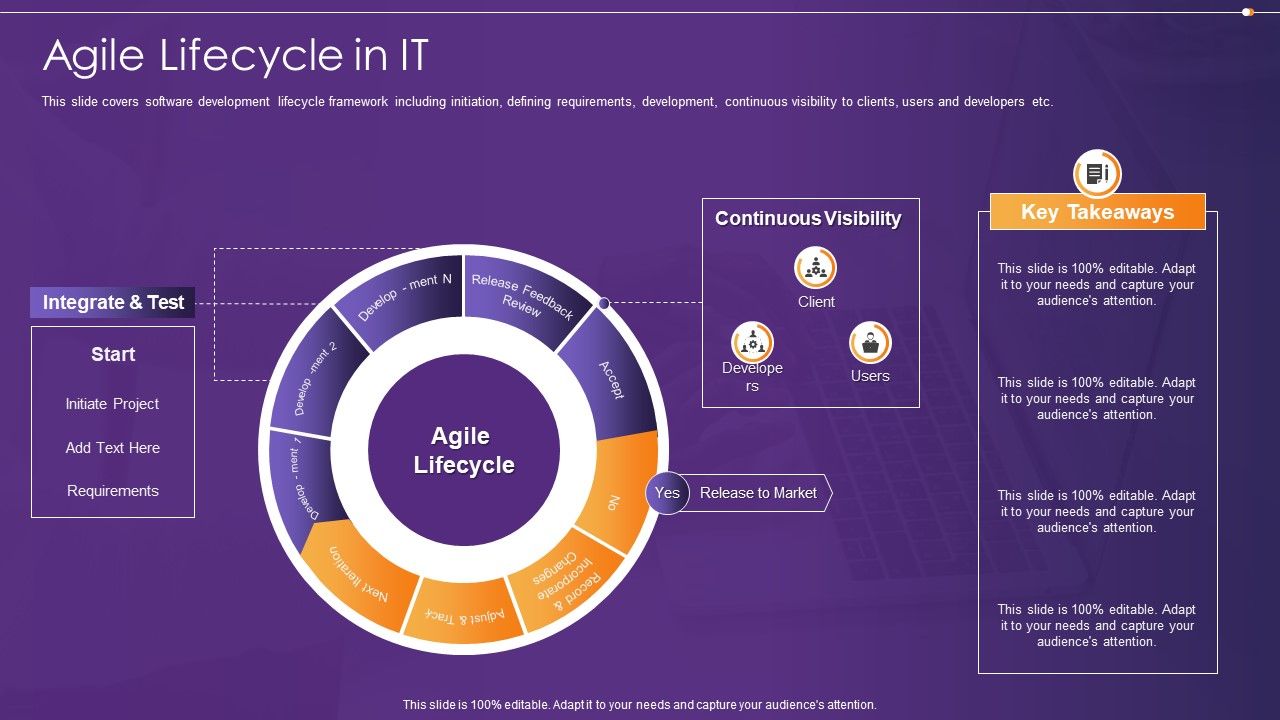The height and width of the screenshot is (720, 1280).
Task: Click the third Key Takeaways paragraph
Action: click(x=1097, y=511)
